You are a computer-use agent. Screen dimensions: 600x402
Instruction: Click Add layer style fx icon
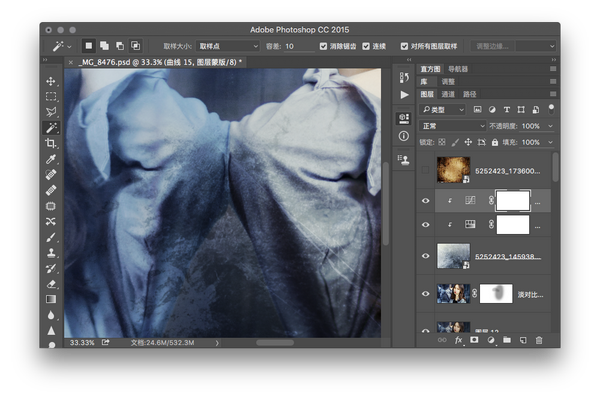pyautogui.click(x=458, y=340)
